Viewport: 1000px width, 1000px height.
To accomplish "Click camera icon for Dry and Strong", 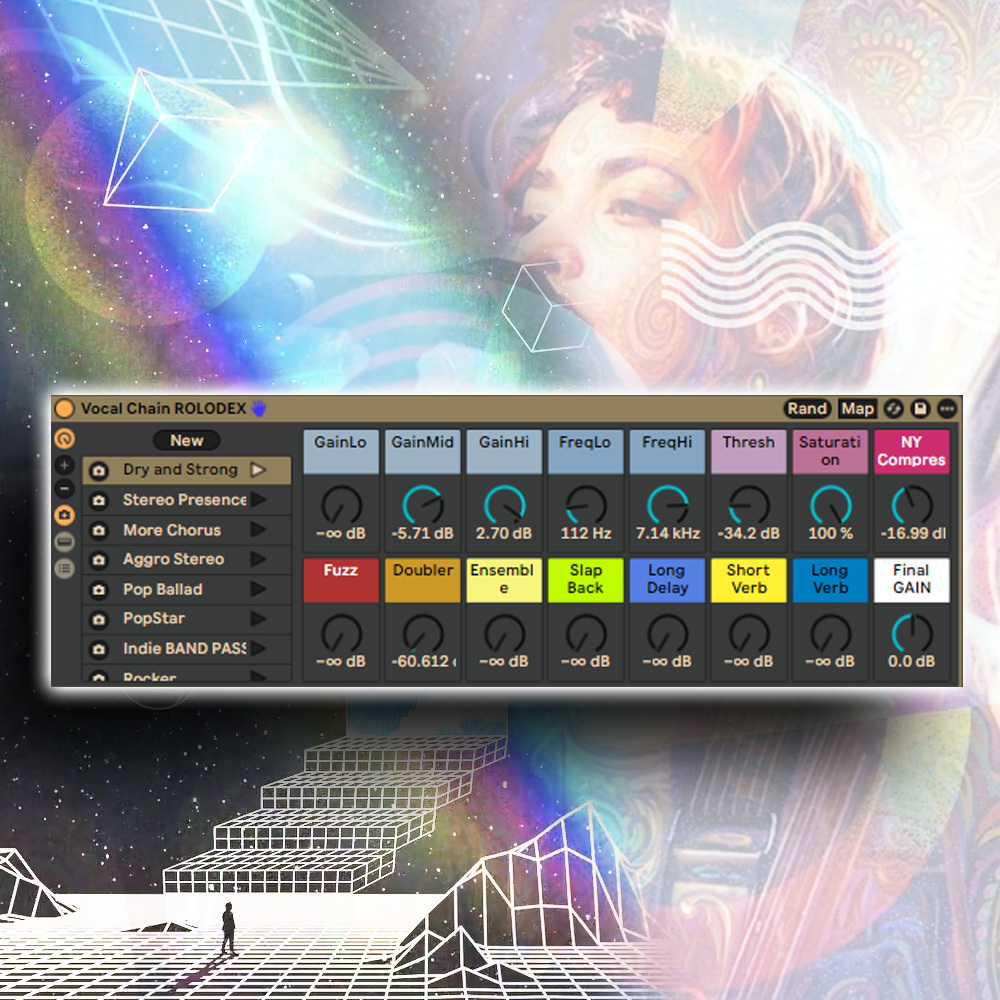I will click(99, 471).
